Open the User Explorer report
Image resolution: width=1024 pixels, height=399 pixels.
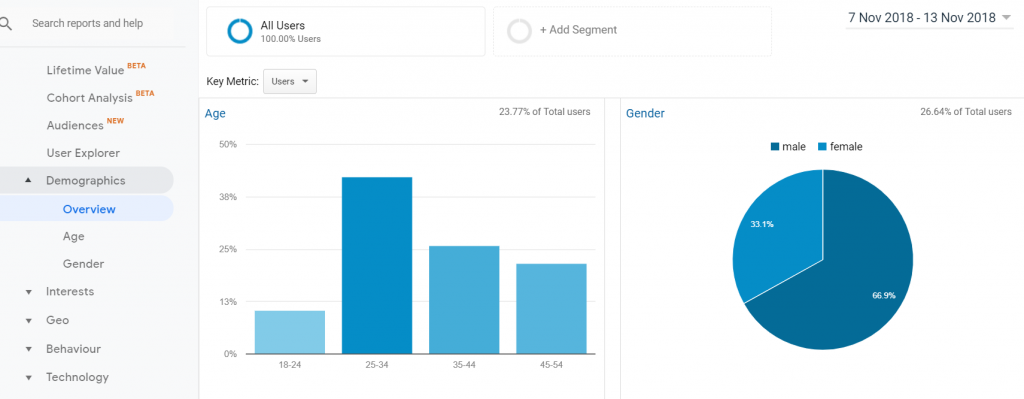[83, 153]
